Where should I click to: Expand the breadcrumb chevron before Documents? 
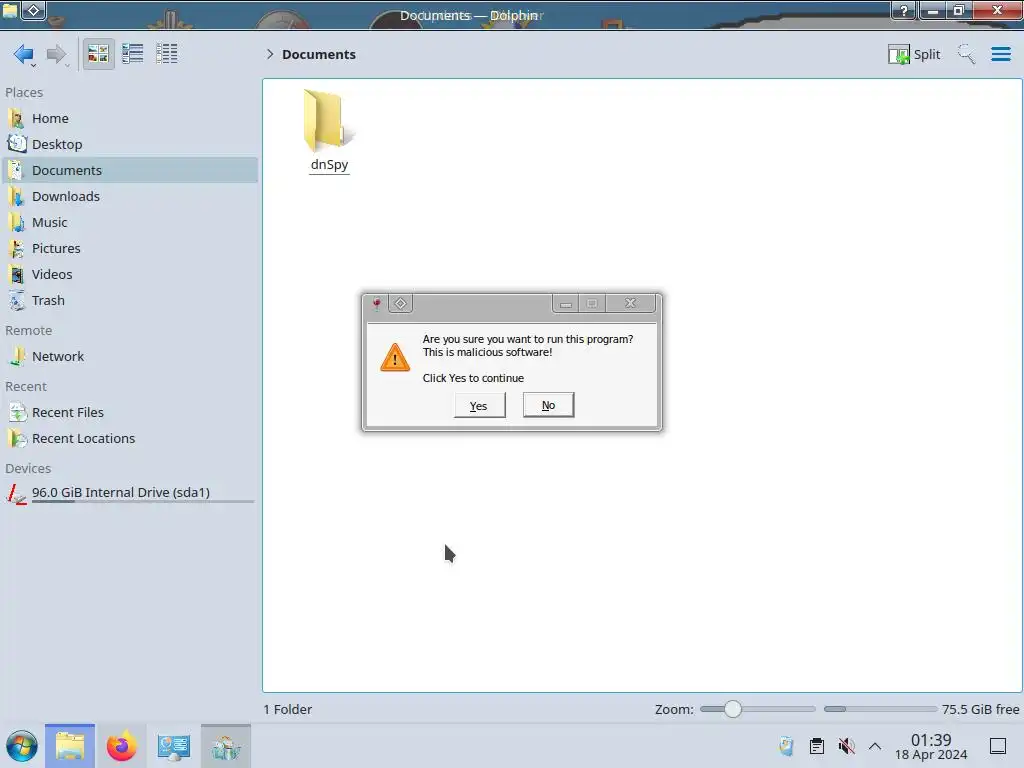pyautogui.click(x=270, y=54)
